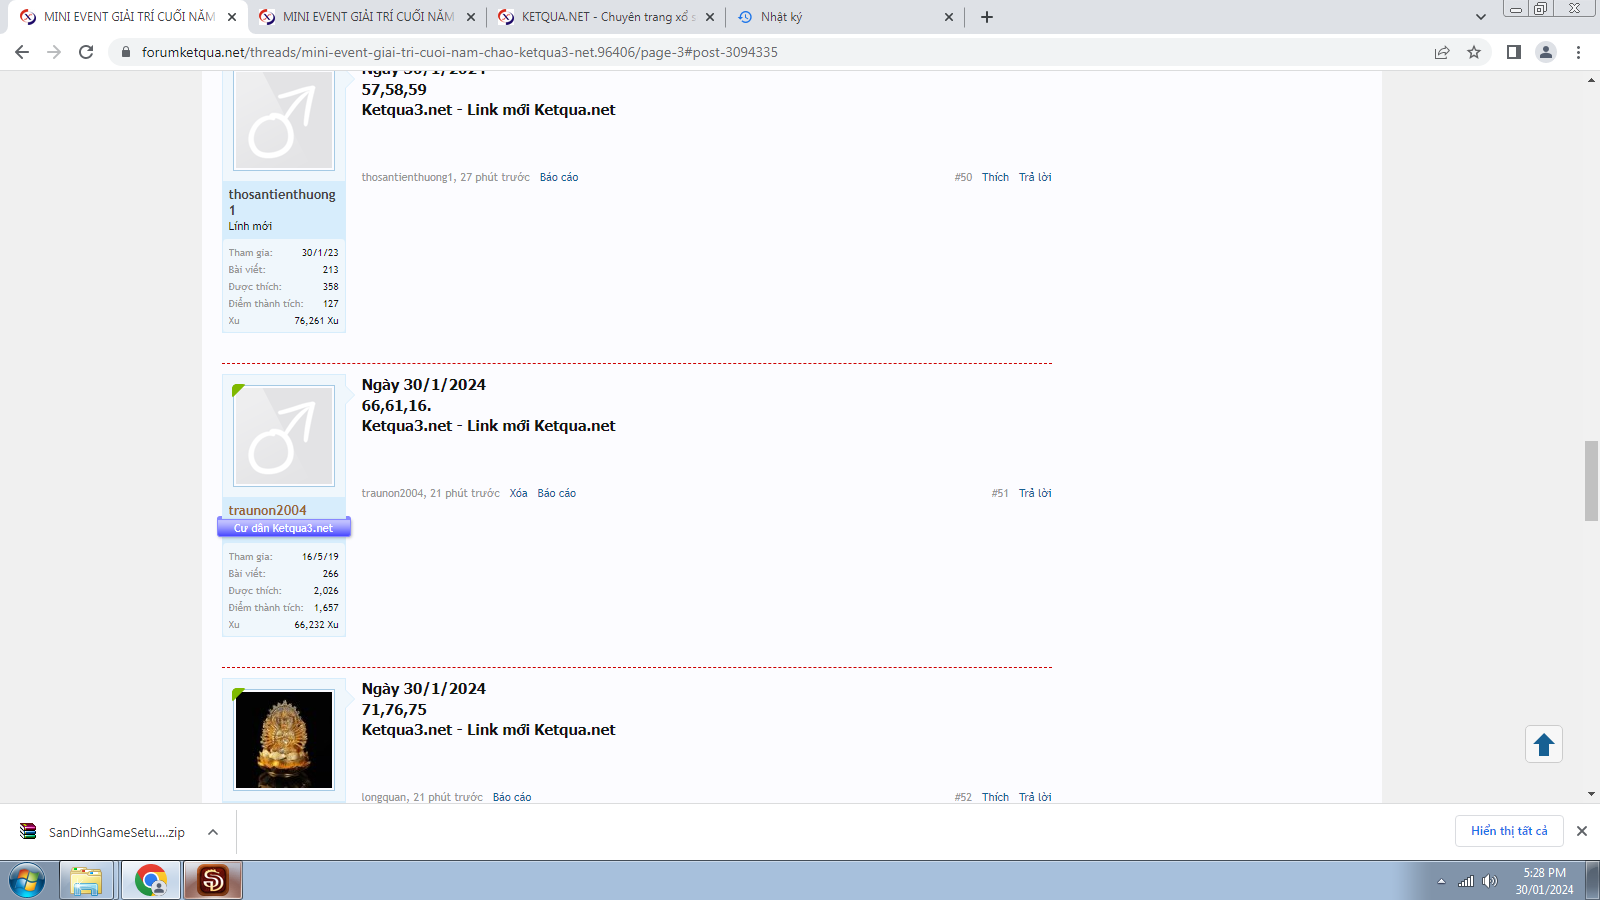Delete post #51 with Xóa
The height and width of the screenshot is (900, 1600).
(x=518, y=493)
